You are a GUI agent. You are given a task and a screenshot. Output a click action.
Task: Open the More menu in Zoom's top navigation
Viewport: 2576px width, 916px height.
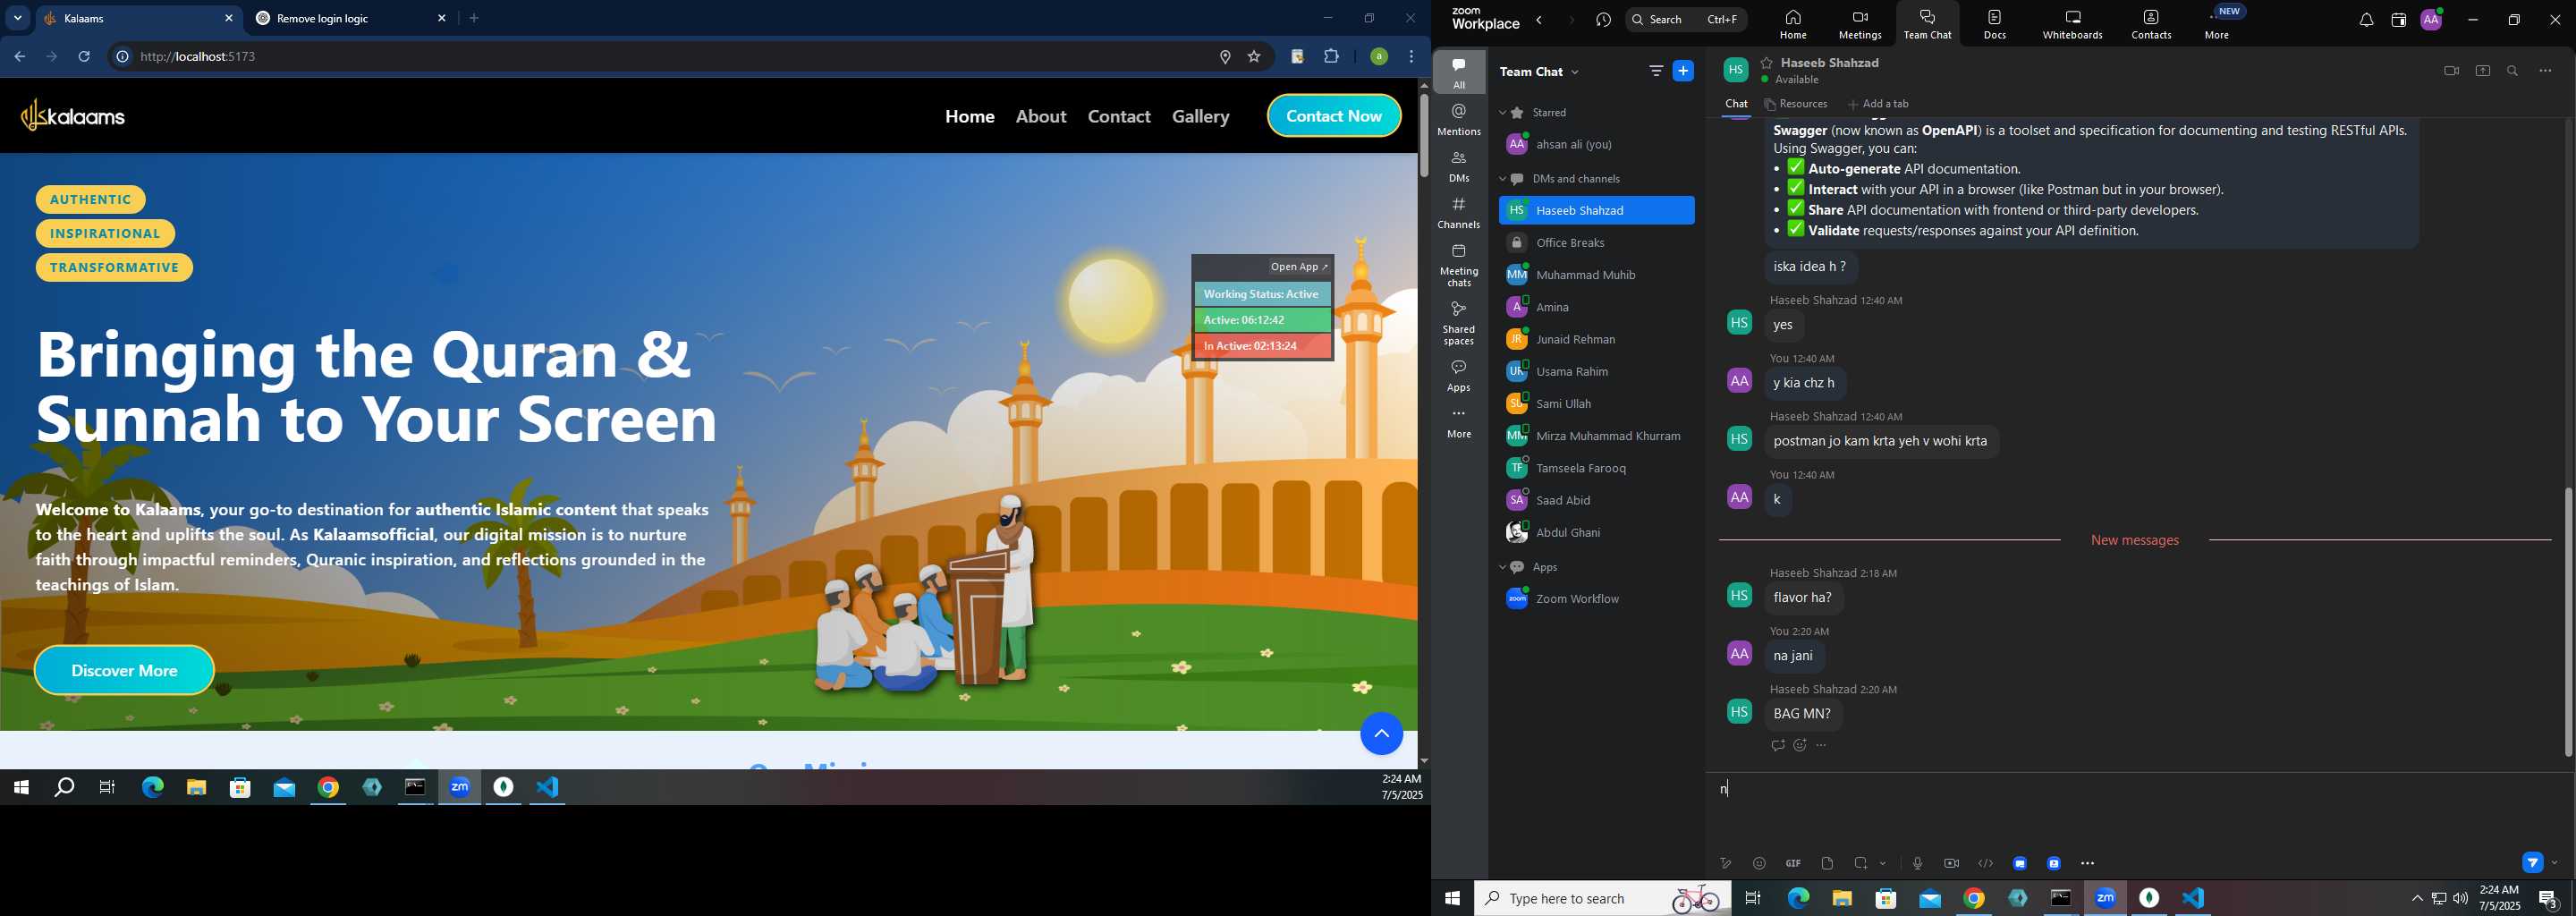[2217, 24]
